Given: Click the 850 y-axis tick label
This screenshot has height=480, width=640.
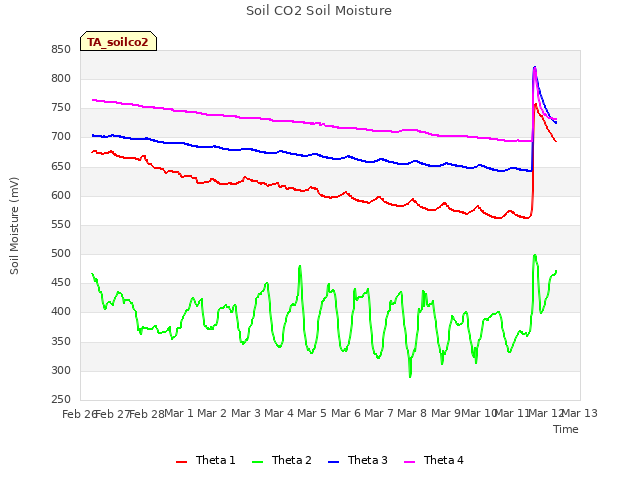Looking at the screenshot, I should 61,50.
